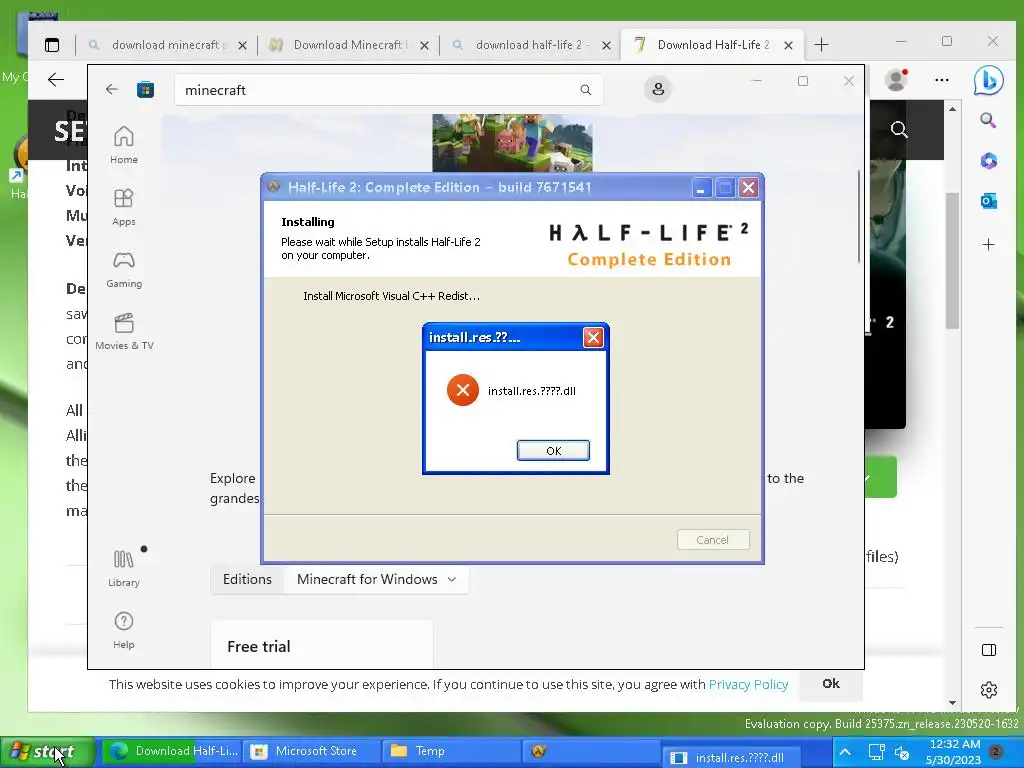The width and height of the screenshot is (1024, 768).
Task: Open Edge tab actions menu icon
Action: click(52, 45)
